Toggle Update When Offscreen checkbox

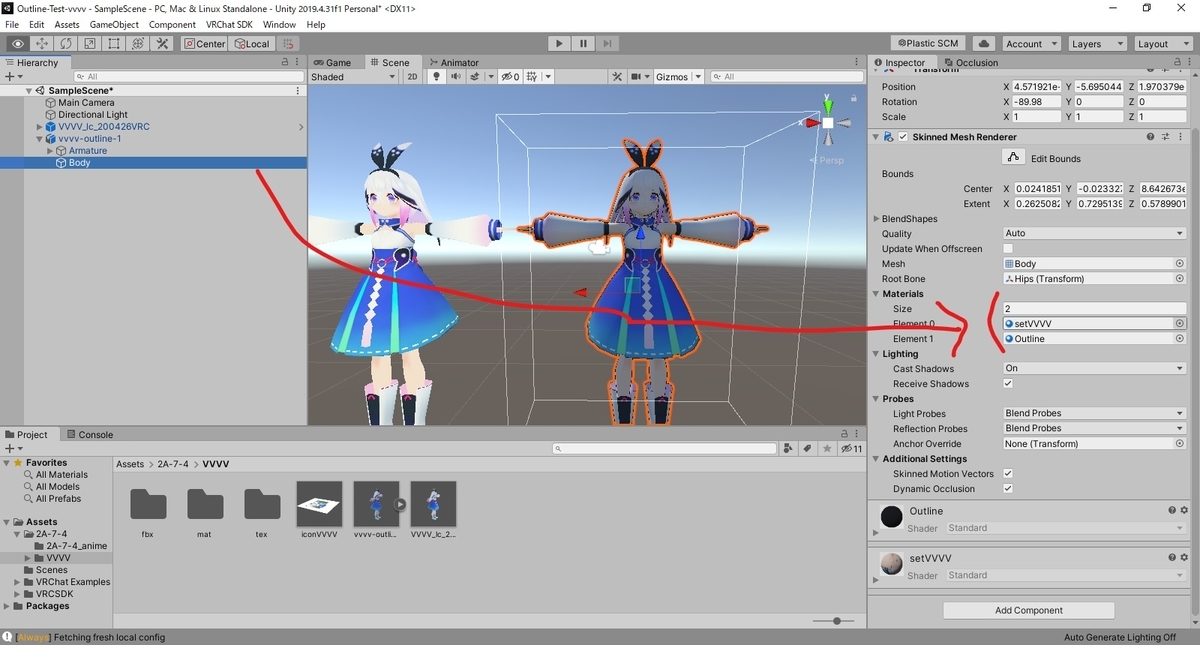(1008, 249)
